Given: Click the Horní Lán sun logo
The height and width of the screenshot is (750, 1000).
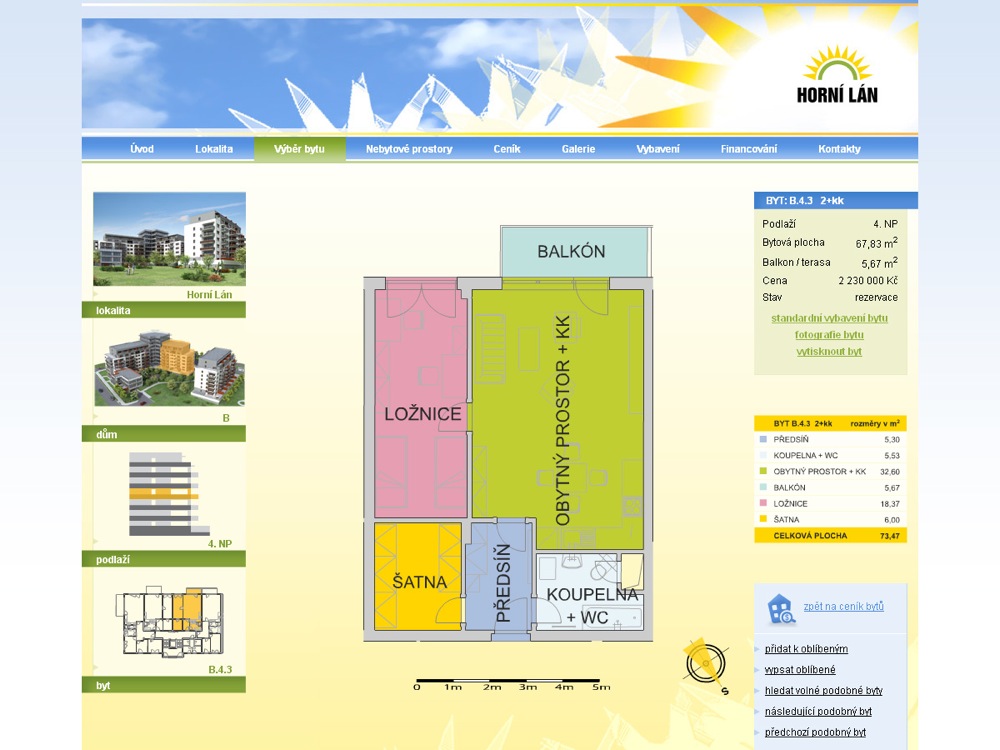Looking at the screenshot, I should pos(837,76).
